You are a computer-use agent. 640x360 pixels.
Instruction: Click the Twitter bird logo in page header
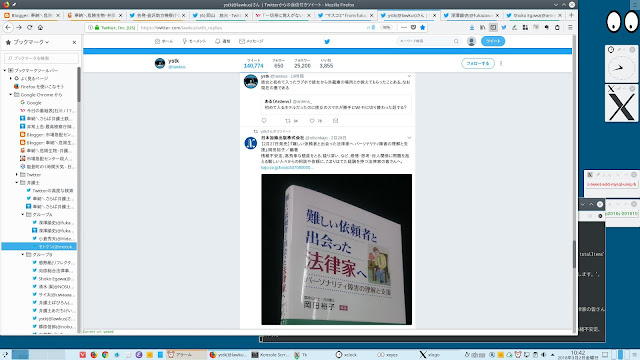point(327,41)
